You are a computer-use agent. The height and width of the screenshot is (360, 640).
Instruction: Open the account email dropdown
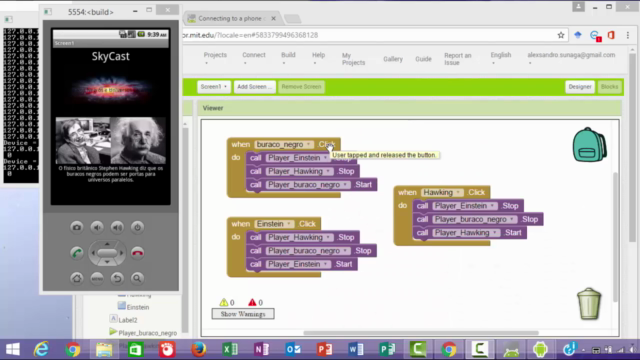[x=571, y=58]
